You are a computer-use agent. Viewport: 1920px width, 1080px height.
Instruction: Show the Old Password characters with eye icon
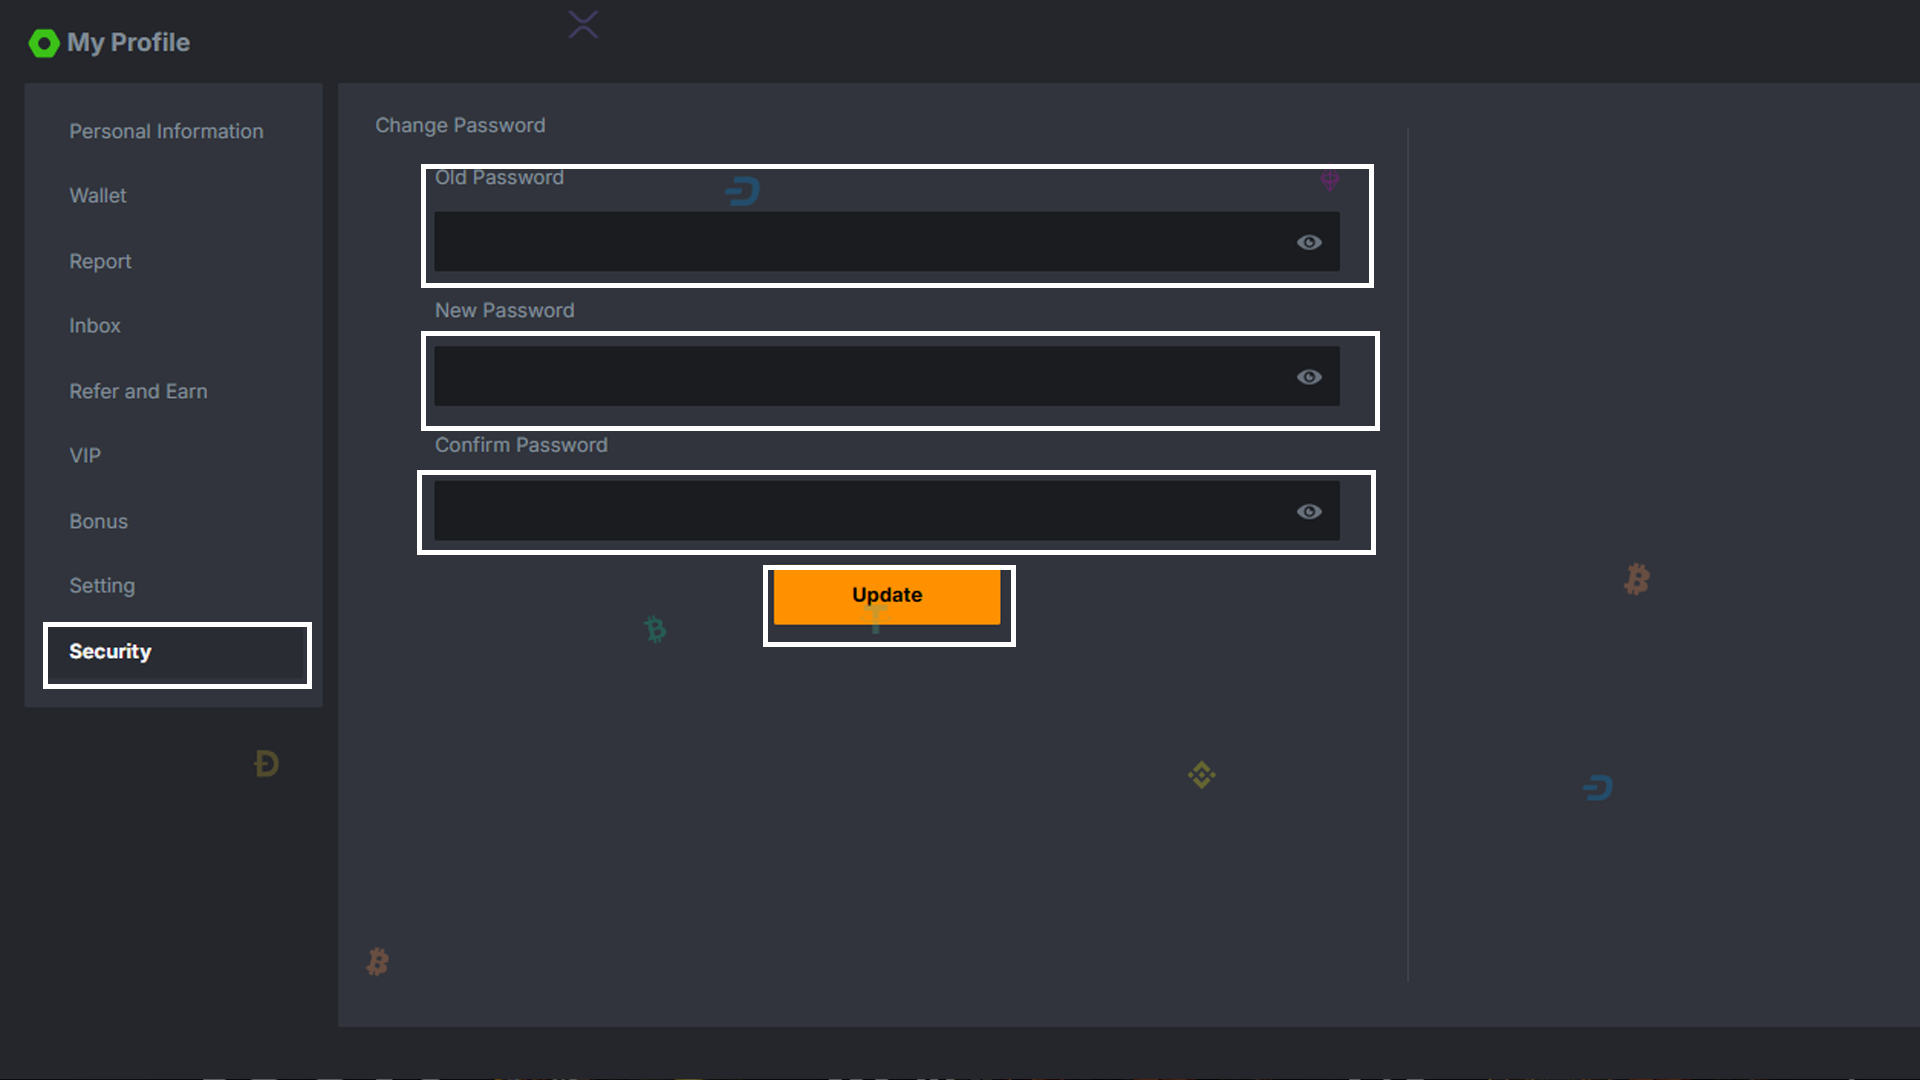[x=1309, y=242]
